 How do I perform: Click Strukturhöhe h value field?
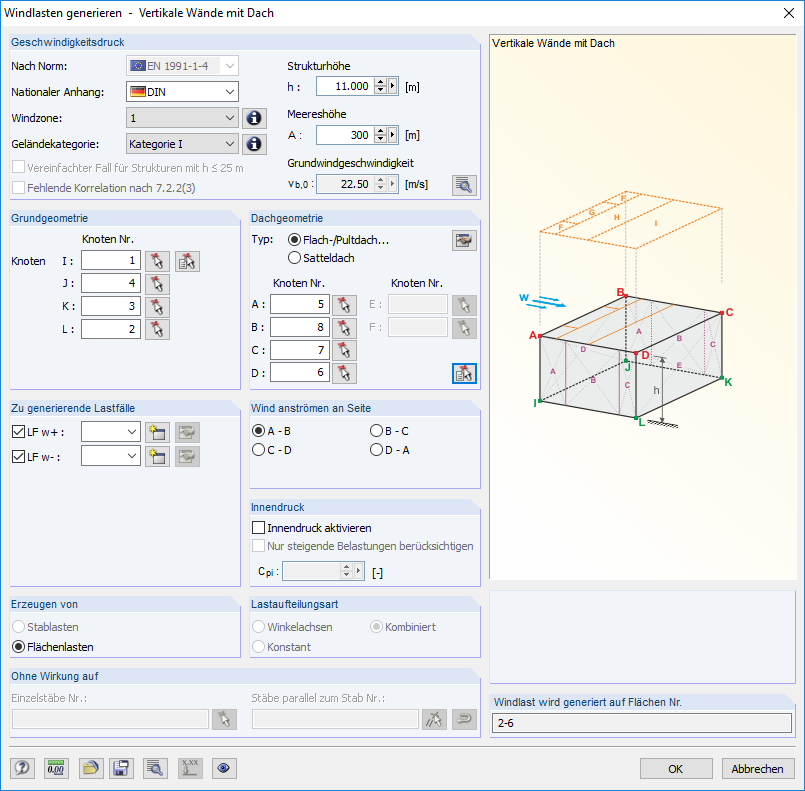pyautogui.click(x=346, y=86)
